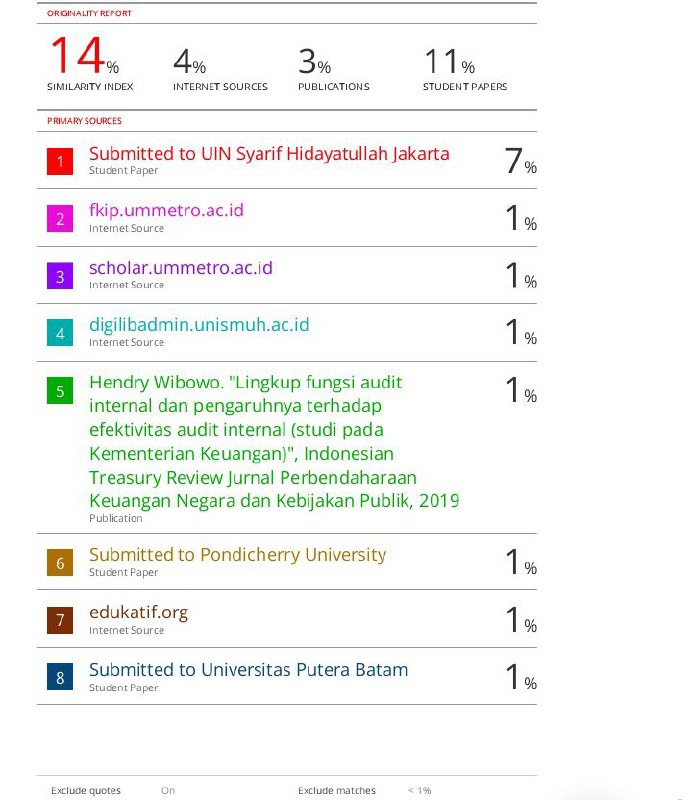
Task: Click the brown number 7 source badge
Action: 60,620
